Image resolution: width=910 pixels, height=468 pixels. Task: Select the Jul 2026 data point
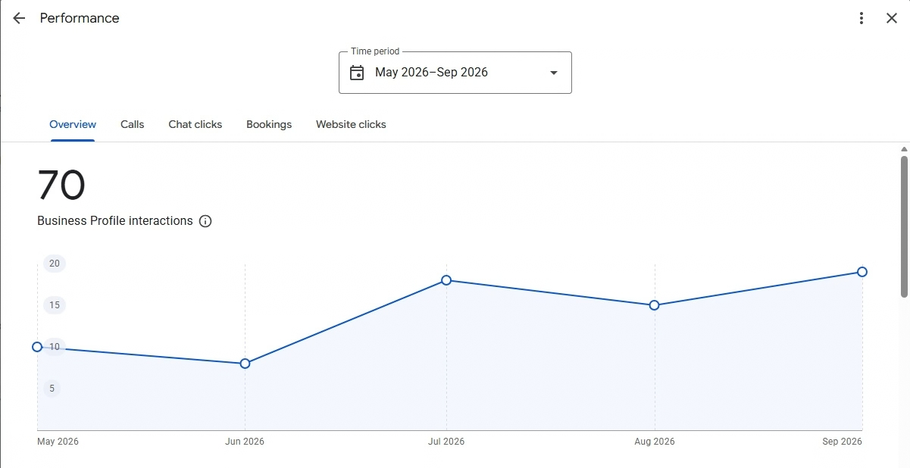pyautogui.click(x=446, y=280)
